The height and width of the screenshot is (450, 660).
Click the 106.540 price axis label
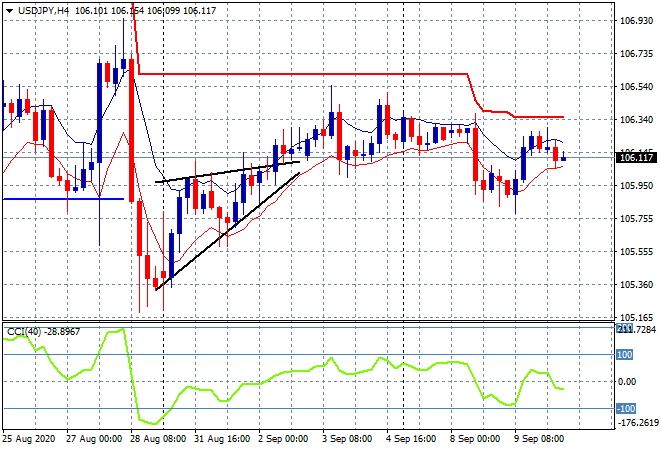pyautogui.click(x=636, y=87)
